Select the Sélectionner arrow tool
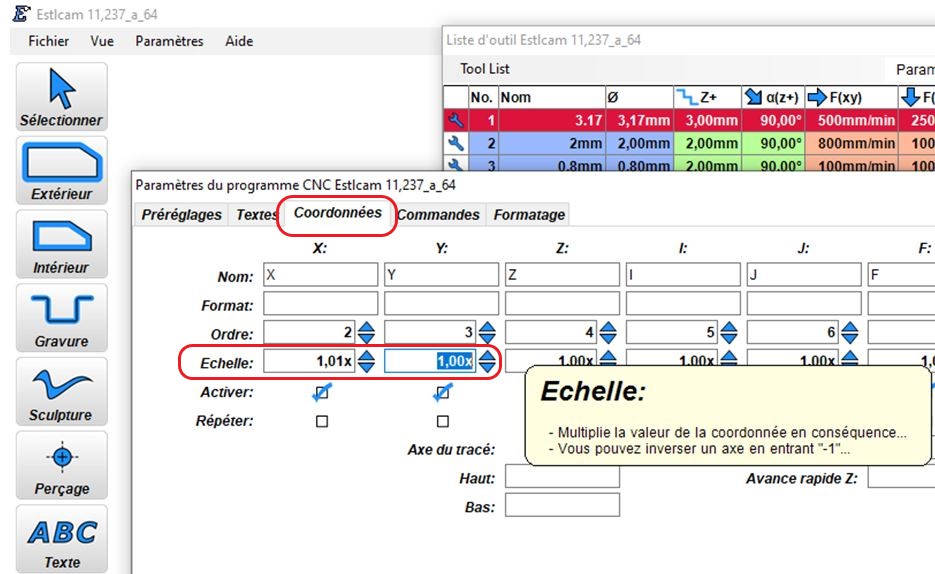Screen dimensions: 935x574 pos(62,97)
